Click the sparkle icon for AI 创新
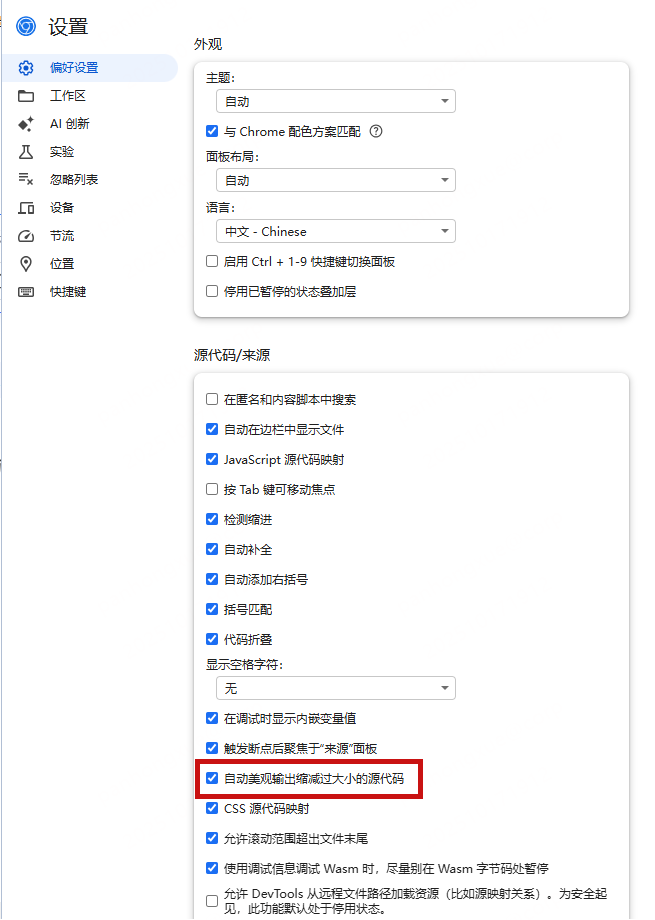This screenshot has width=655, height=920. (x=27, y=124)
